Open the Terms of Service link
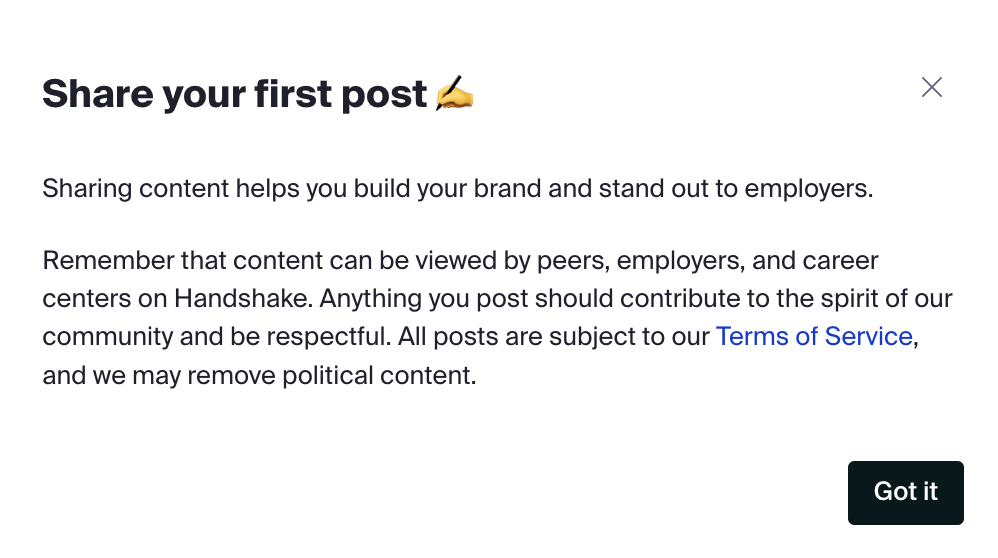The height and width of the screenshot is (558, 998). tap(814, 336)
